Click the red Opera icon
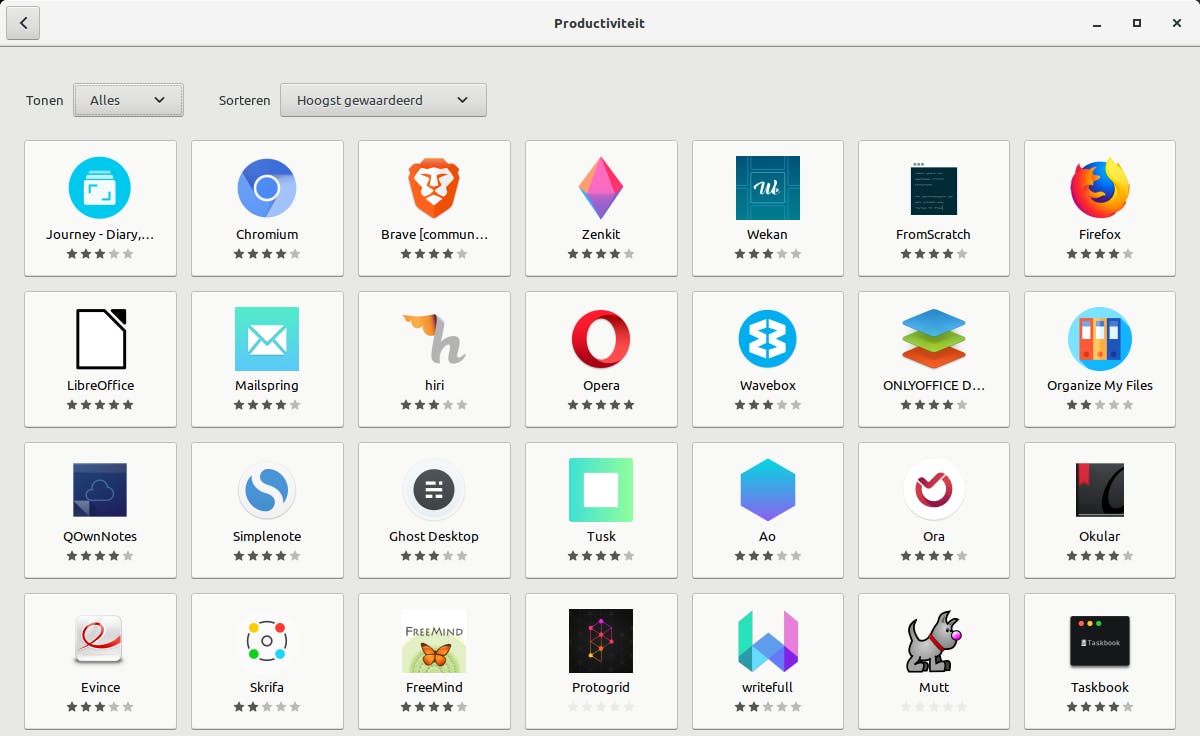Image resolution: width=1200 pixels, height=736 pixels. pos(601,339)
